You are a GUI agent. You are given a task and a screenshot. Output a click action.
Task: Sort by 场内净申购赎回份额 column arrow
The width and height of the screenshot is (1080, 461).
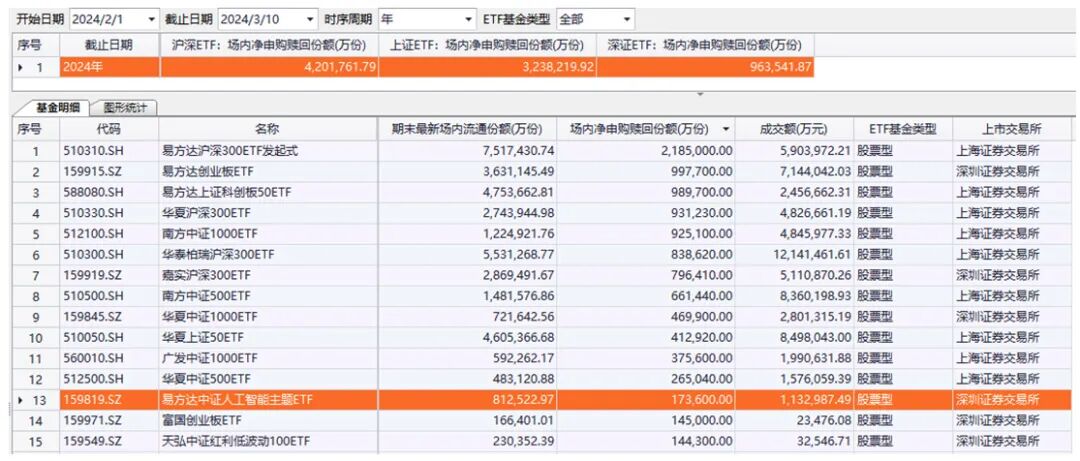tap(725, 129)
